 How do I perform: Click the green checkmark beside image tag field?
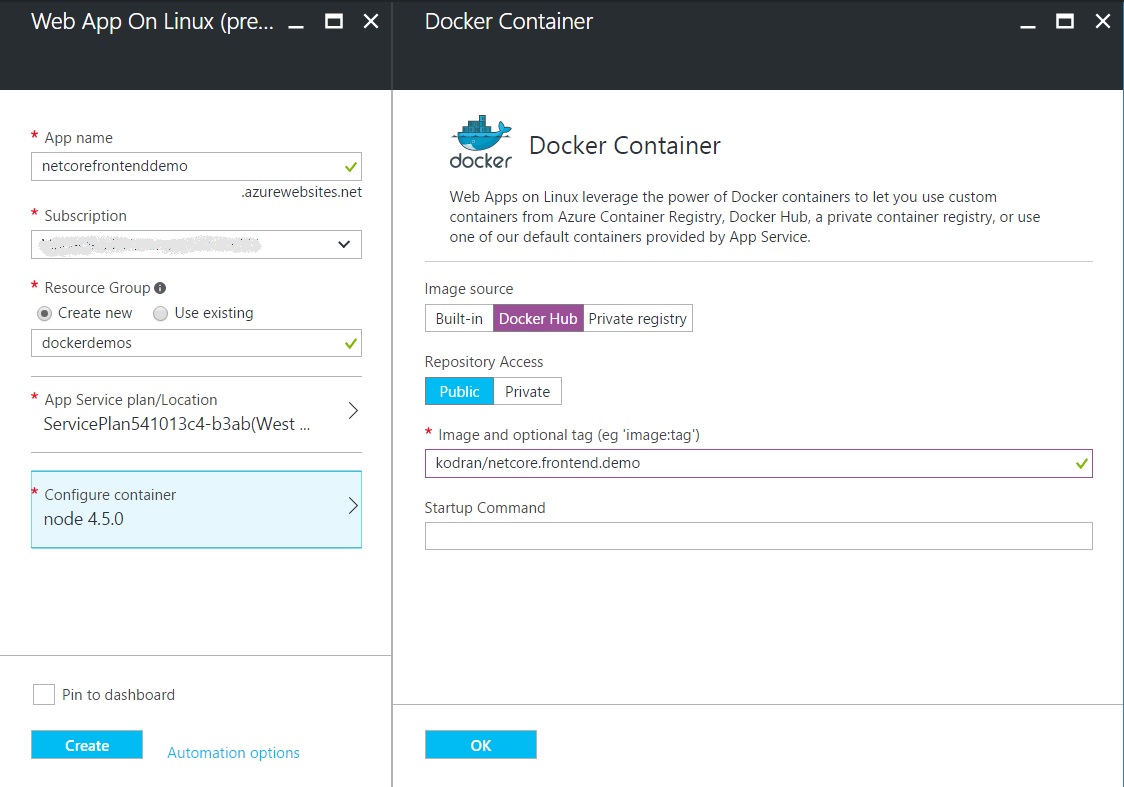coord(1080,463)
